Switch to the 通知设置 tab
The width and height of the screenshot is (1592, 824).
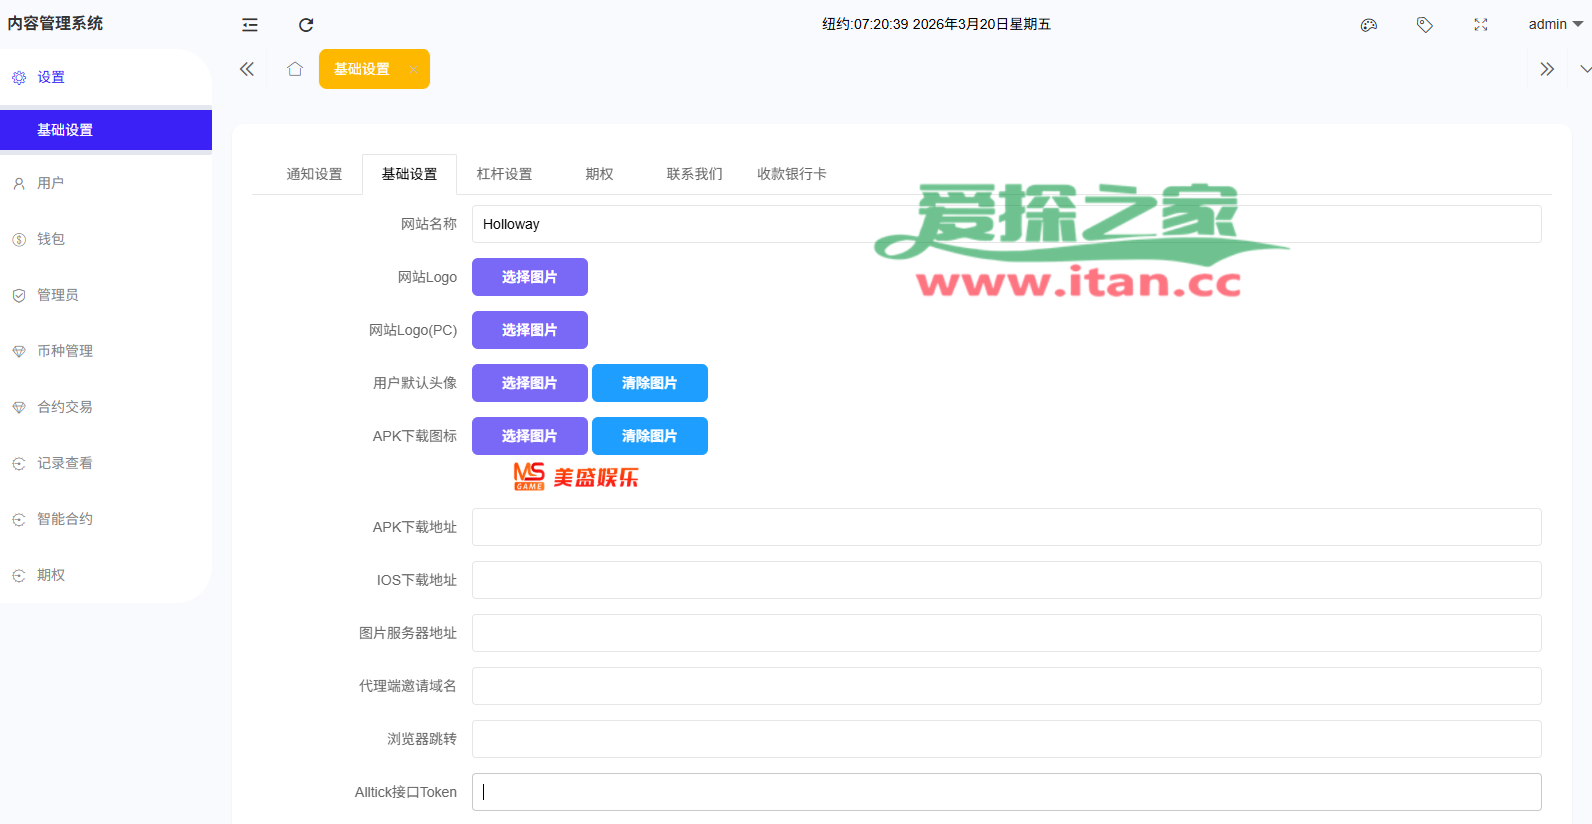pos(314,174)
